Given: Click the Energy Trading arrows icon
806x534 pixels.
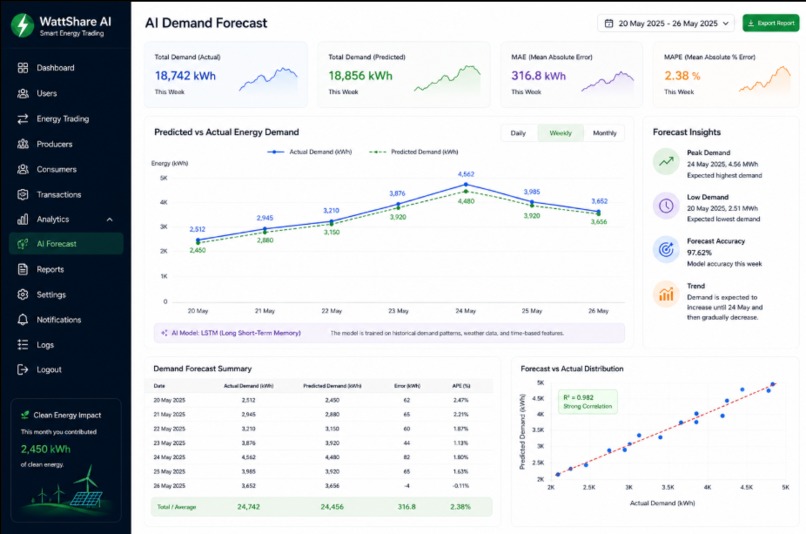Looking at the screenshot, I should coord(23,119).
